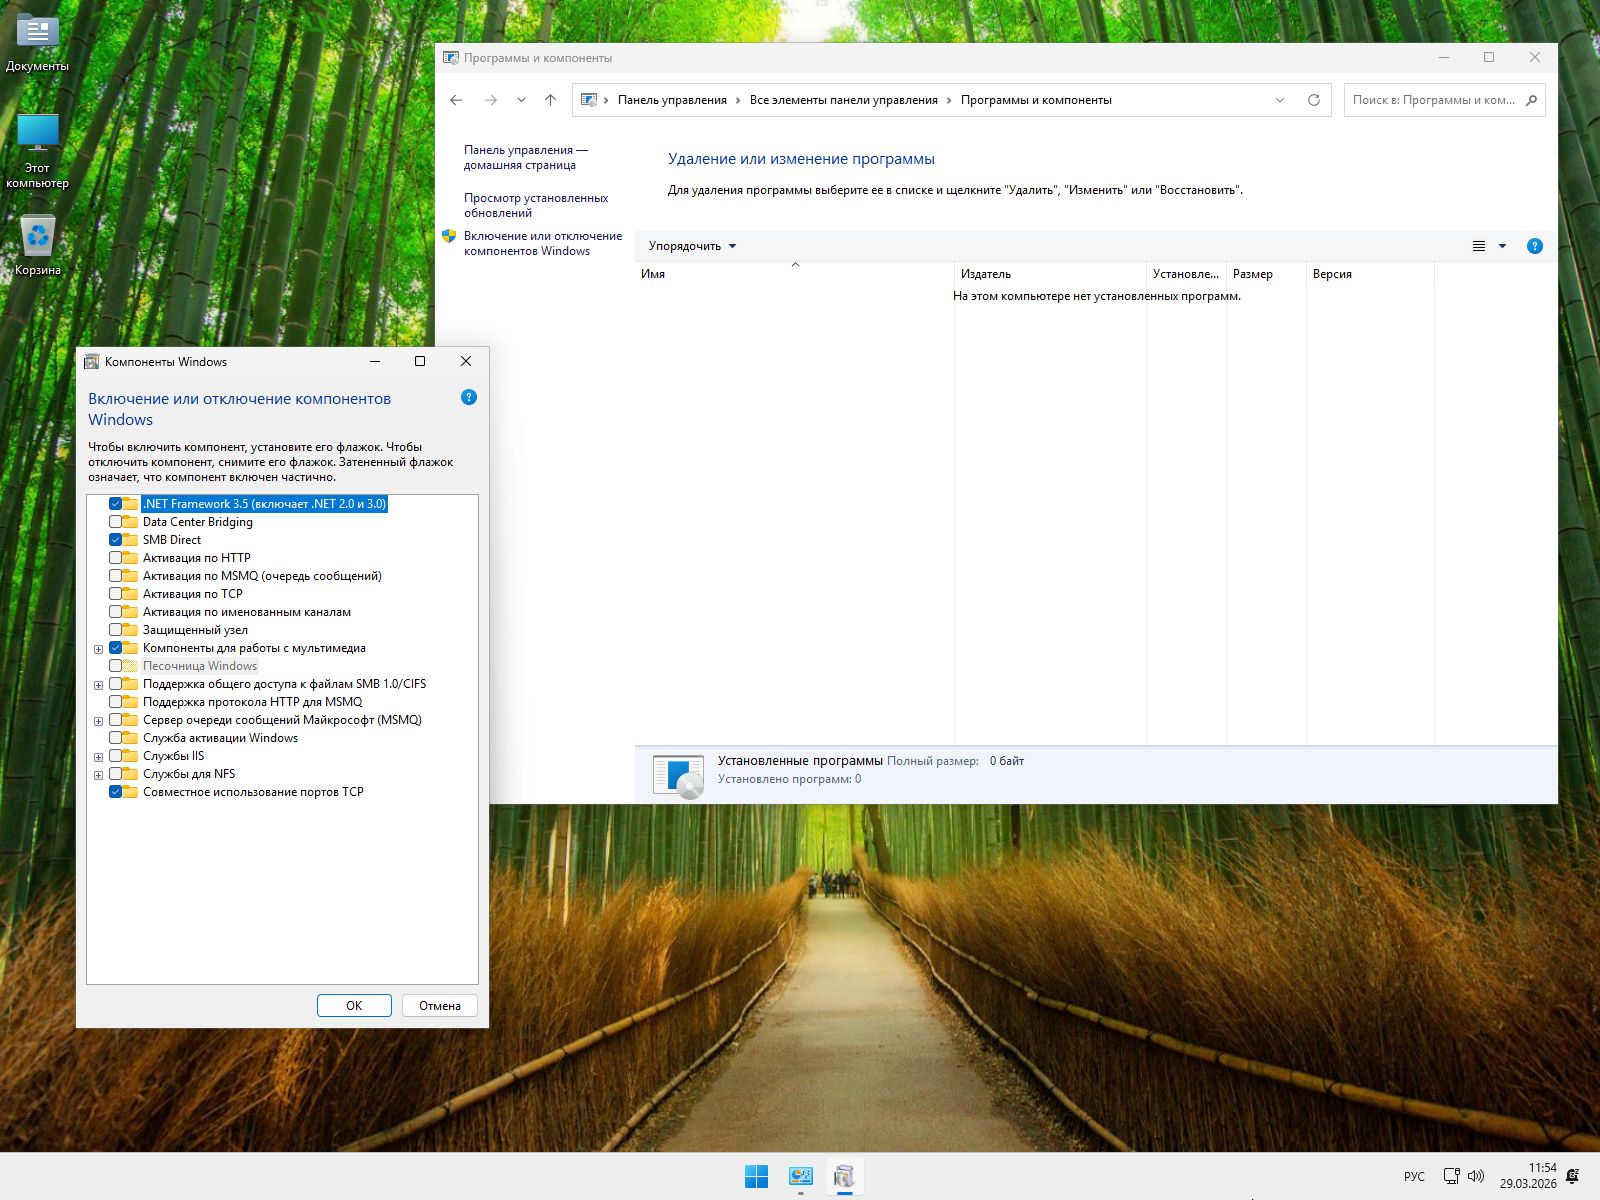Open This Computer desktop icon
The height and width of the screenshot is (1200, 1600).
coord(37,135)
